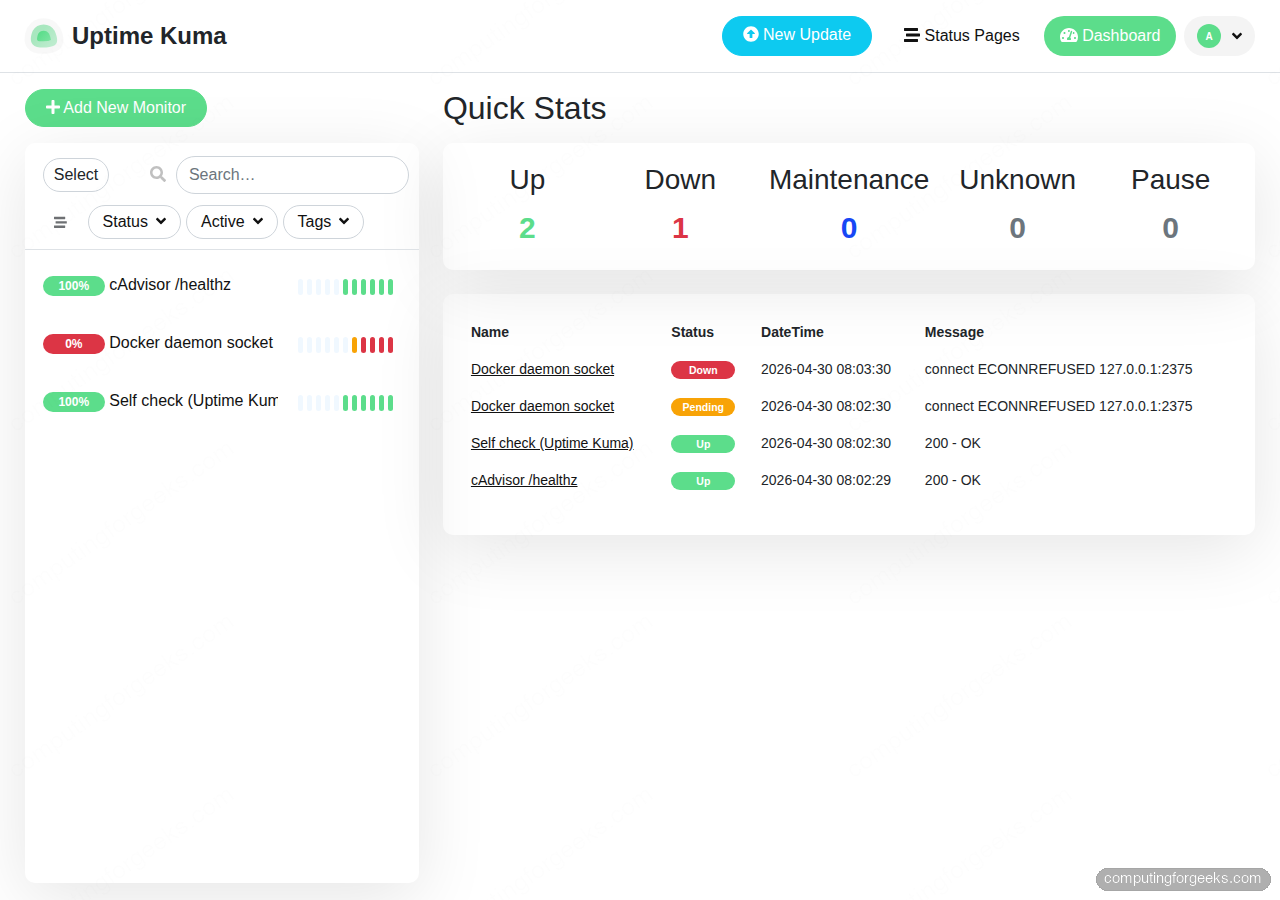Click the Status Pages list icon
The height and width of the screenshot is (900, 1280).
(x=911, y=35)
